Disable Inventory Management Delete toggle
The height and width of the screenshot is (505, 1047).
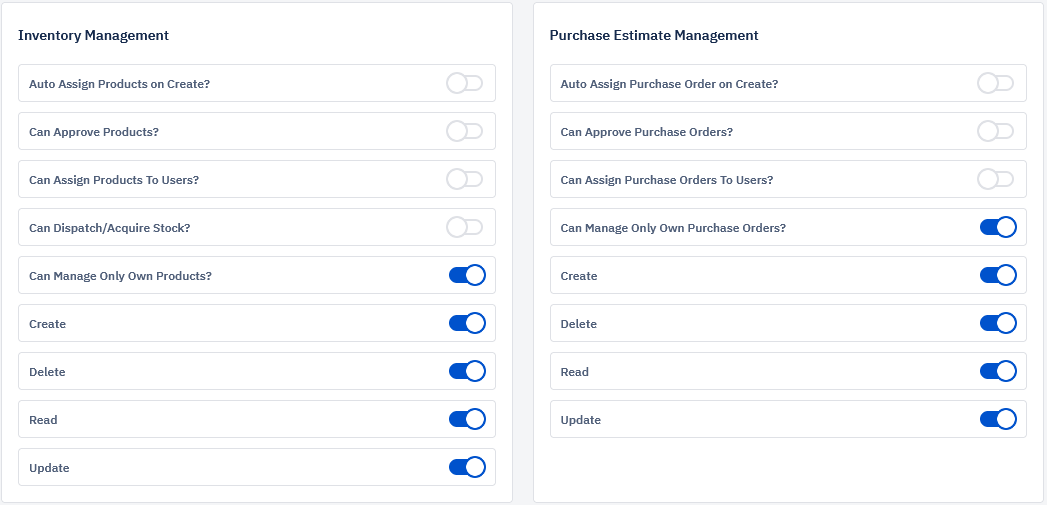point(467,371)
